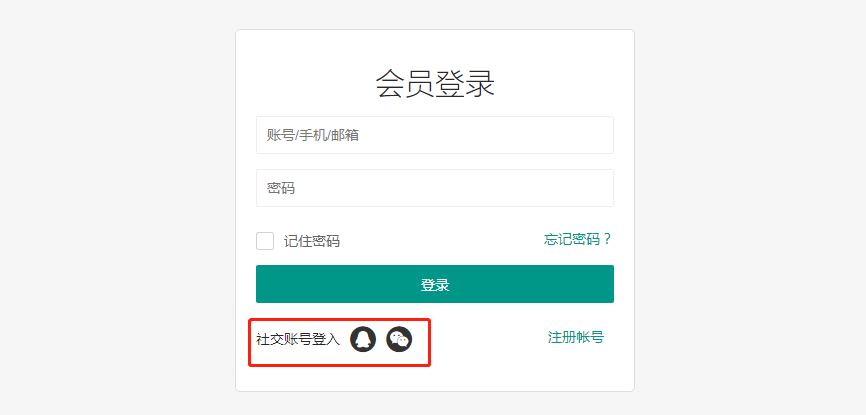This screenshot has height=415, width=866.
Task: Click the round dark QQ logo
Action: pyautogui.click(x=363, y=339)
